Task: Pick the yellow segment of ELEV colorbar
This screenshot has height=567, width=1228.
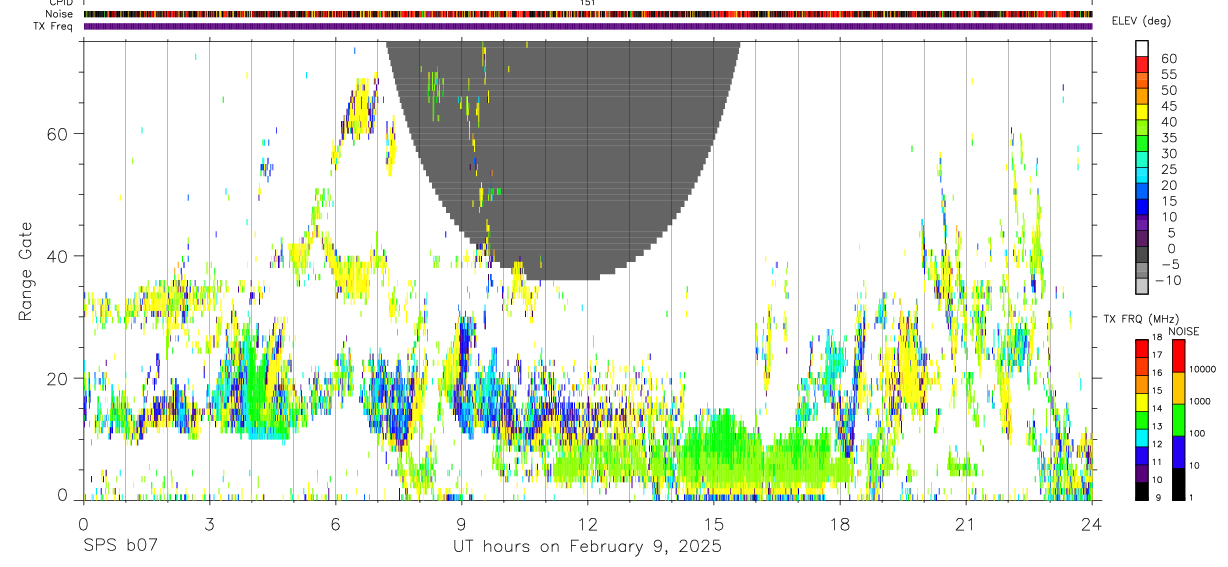Action: [1142, 112]
